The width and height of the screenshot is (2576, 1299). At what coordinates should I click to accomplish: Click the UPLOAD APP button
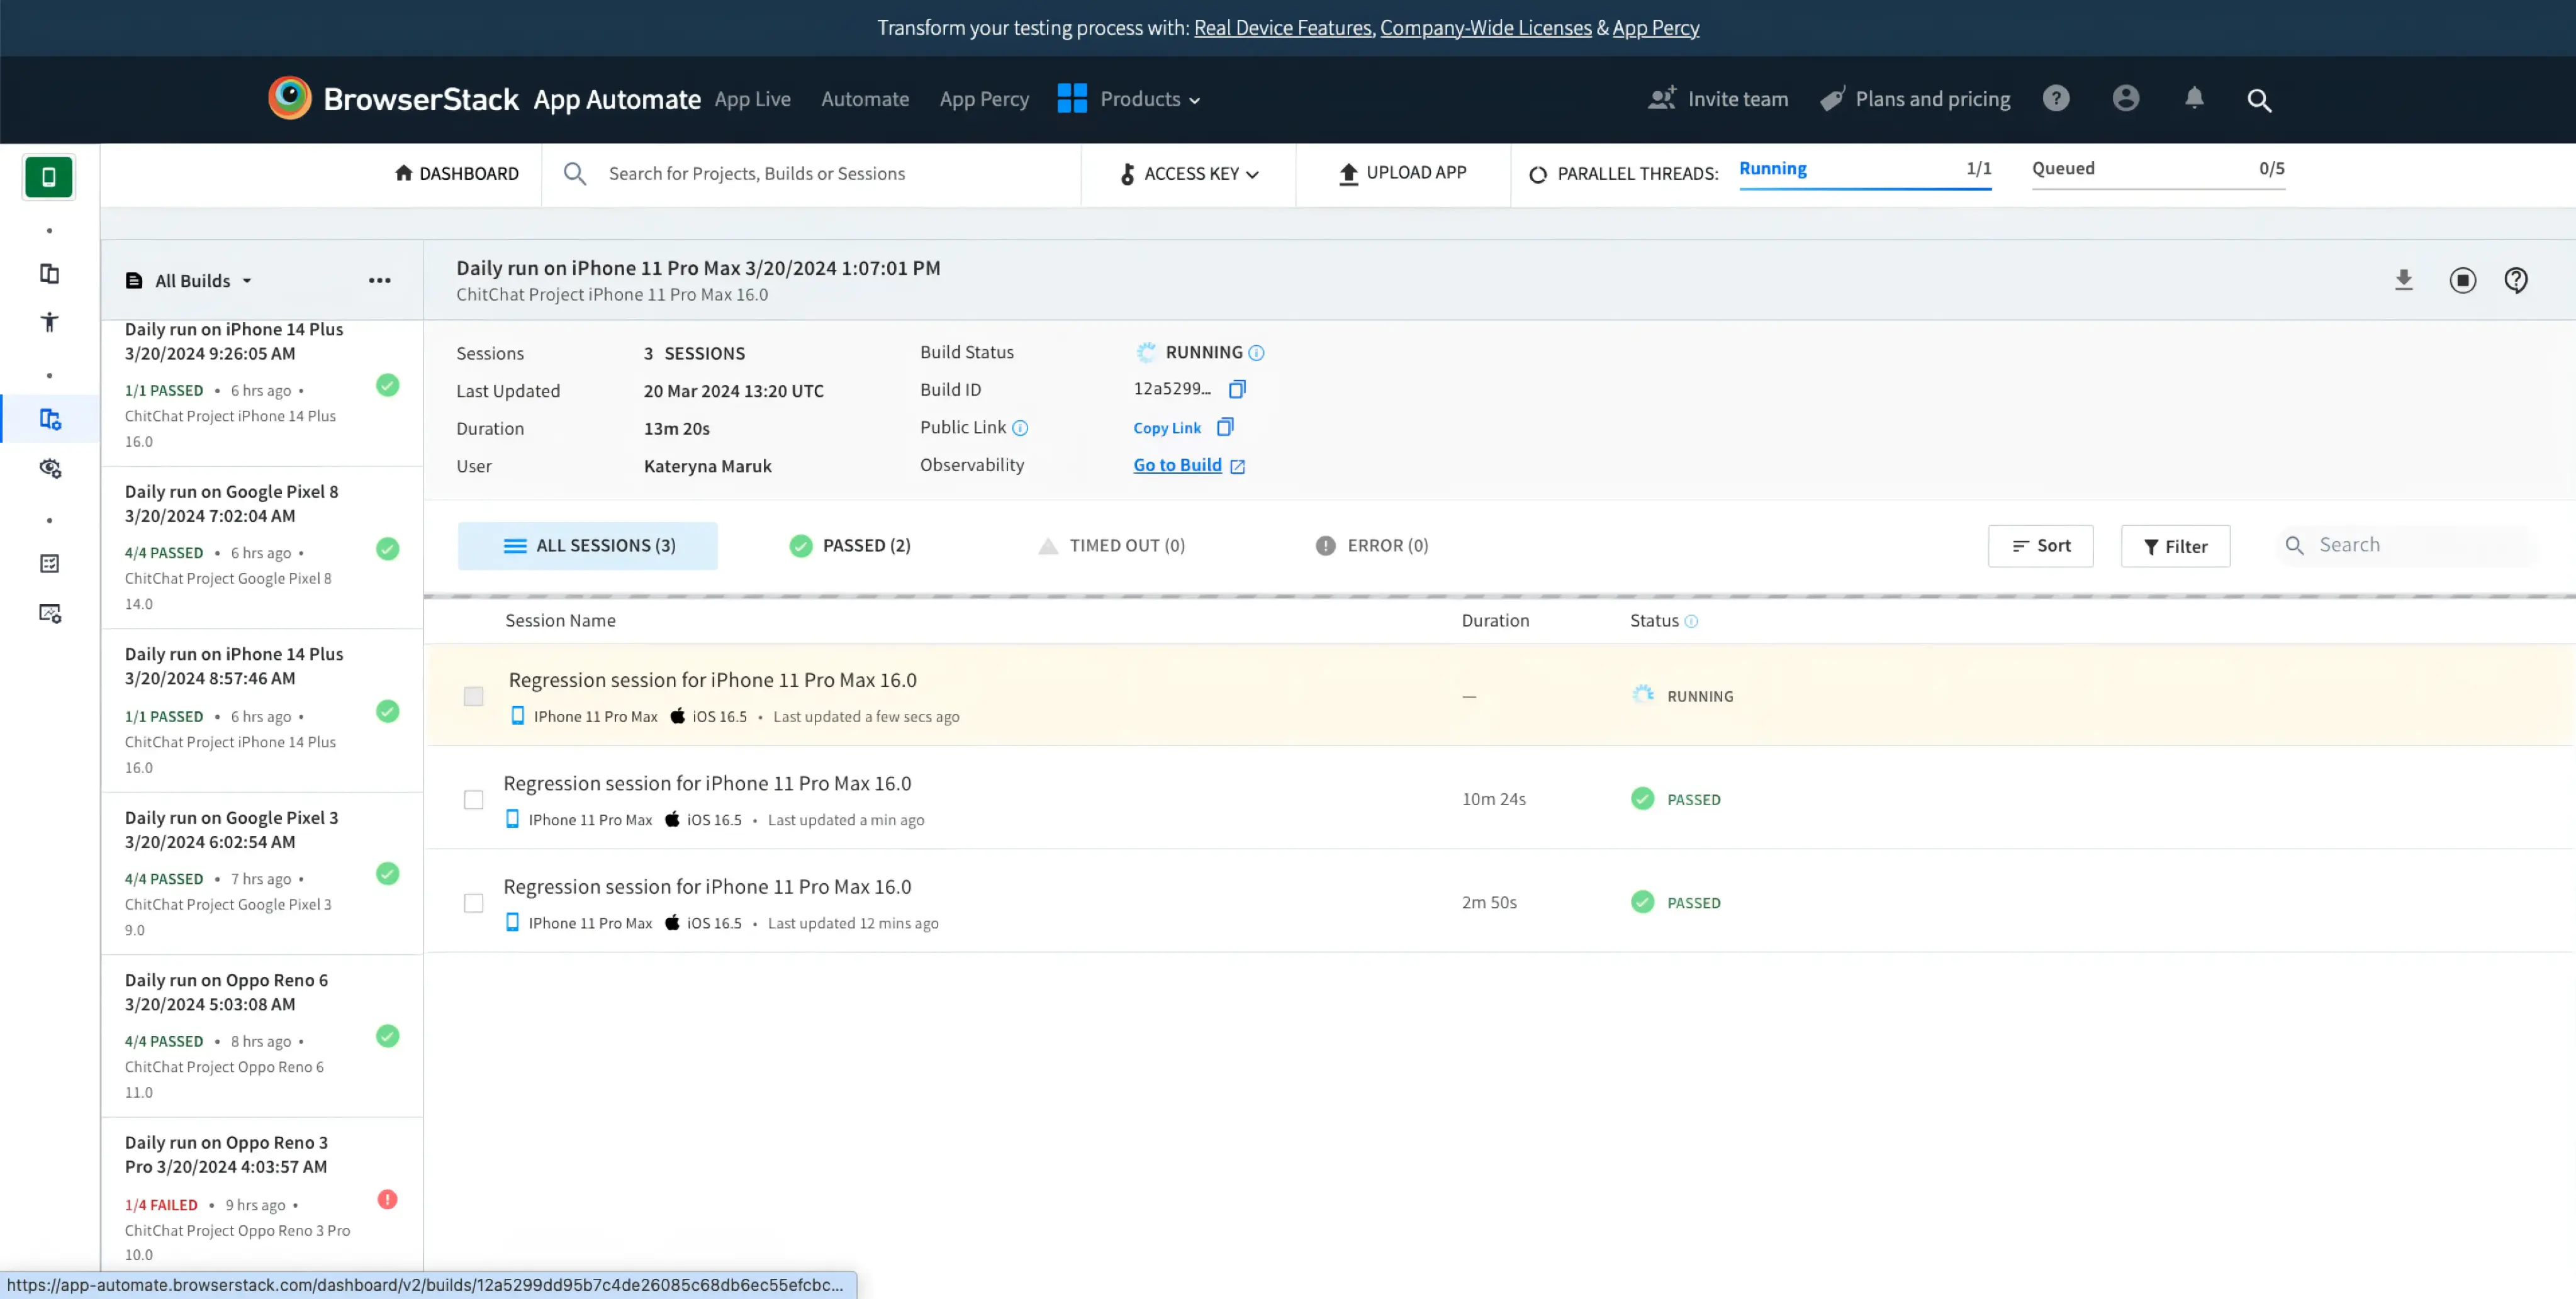pyautogui.click(x=1402, y=173)
